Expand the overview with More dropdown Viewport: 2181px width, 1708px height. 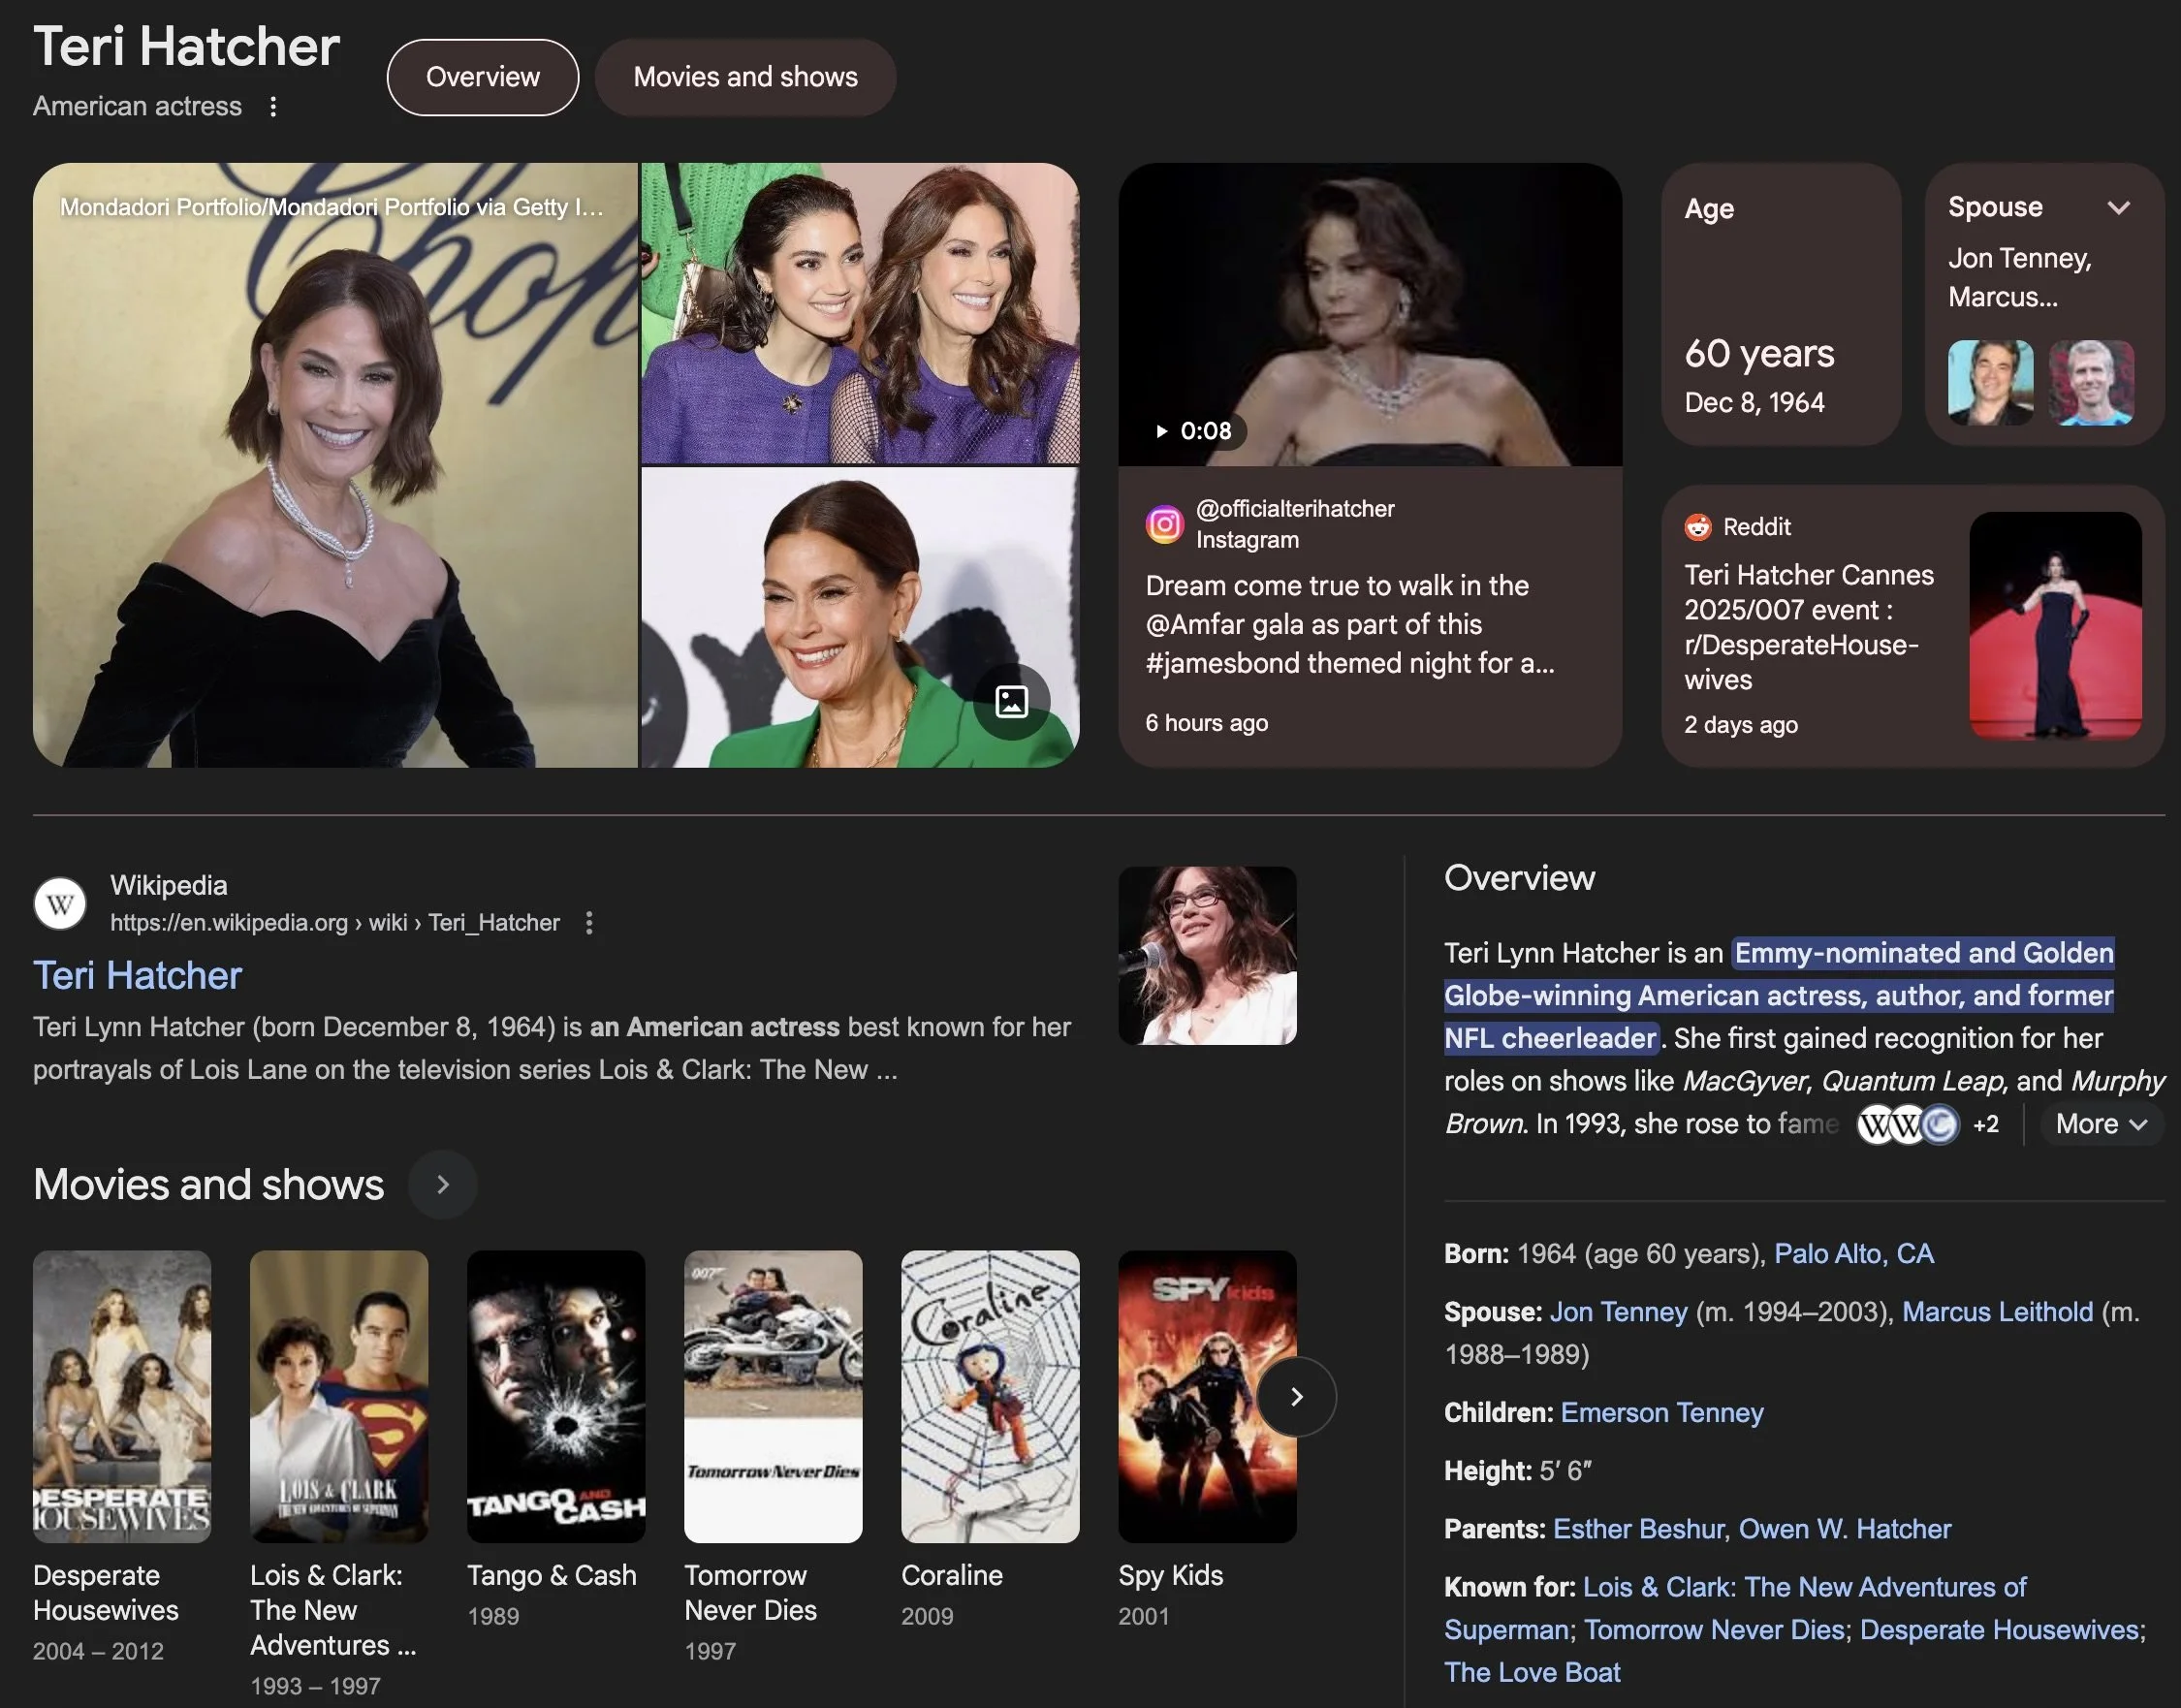pos(2100,1124)
